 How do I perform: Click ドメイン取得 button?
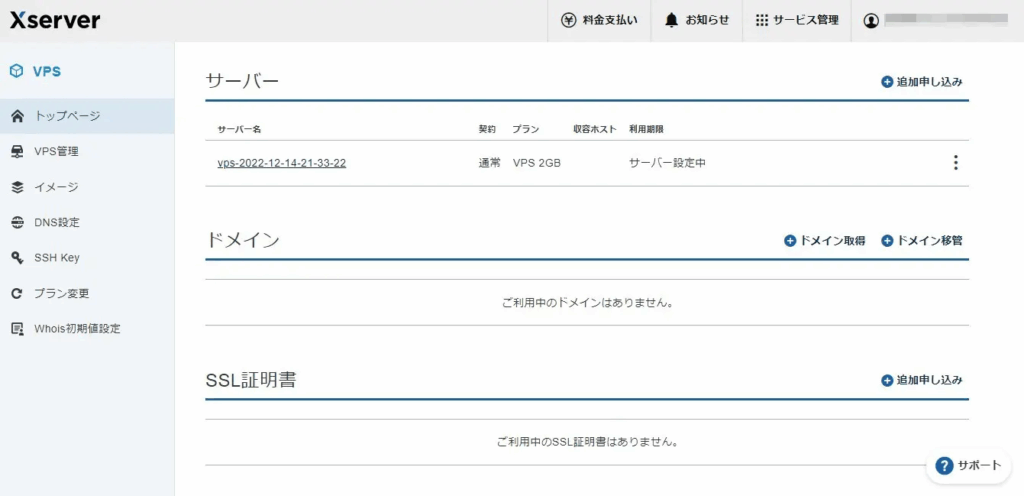(x=825, y=241)
